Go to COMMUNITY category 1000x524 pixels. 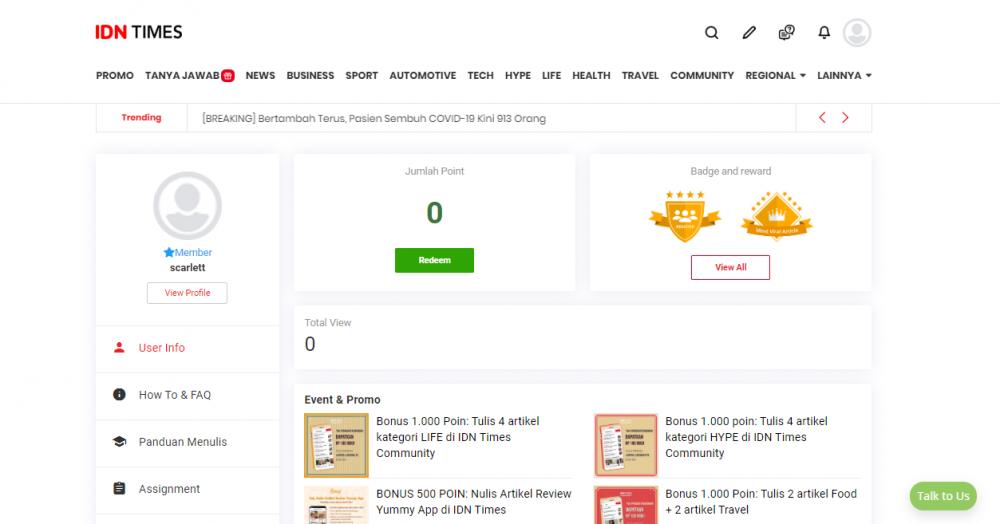pos(702,75)
